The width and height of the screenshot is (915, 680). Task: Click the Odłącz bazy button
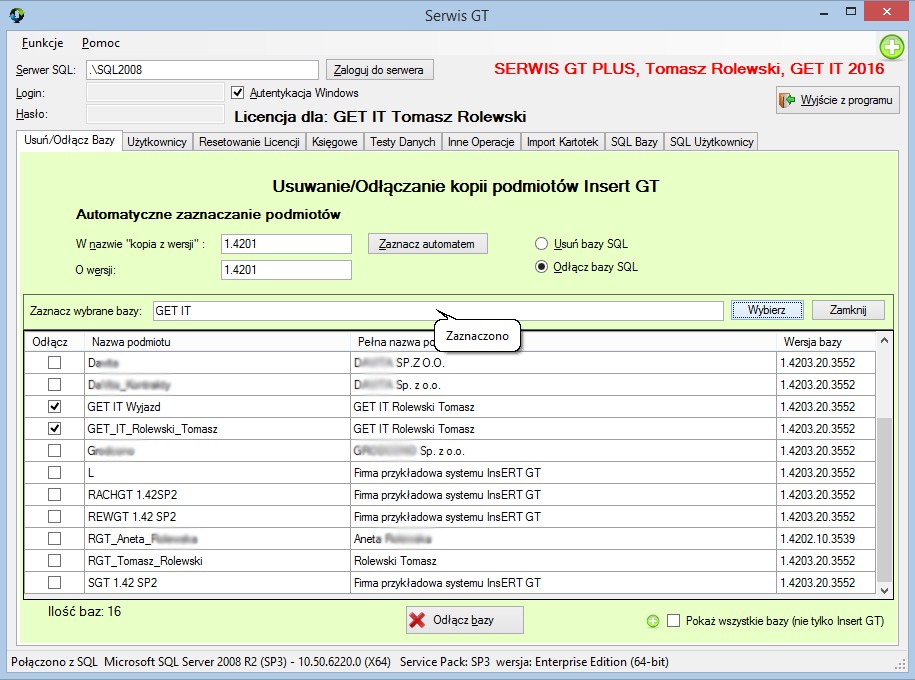(x=465, y=620)
